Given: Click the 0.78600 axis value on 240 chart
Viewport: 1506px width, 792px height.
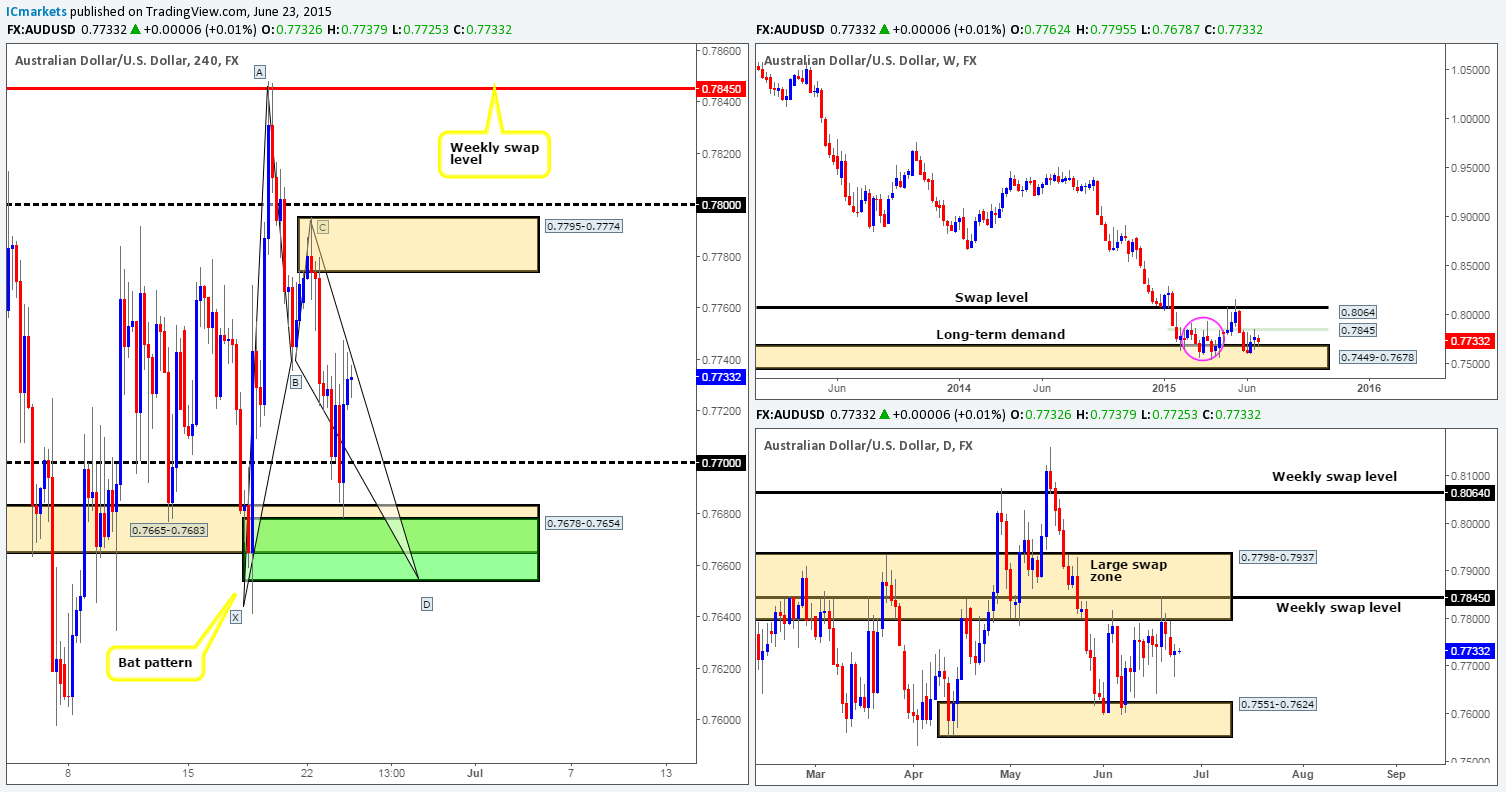Looking at the screenshot, I should point(721,50).
